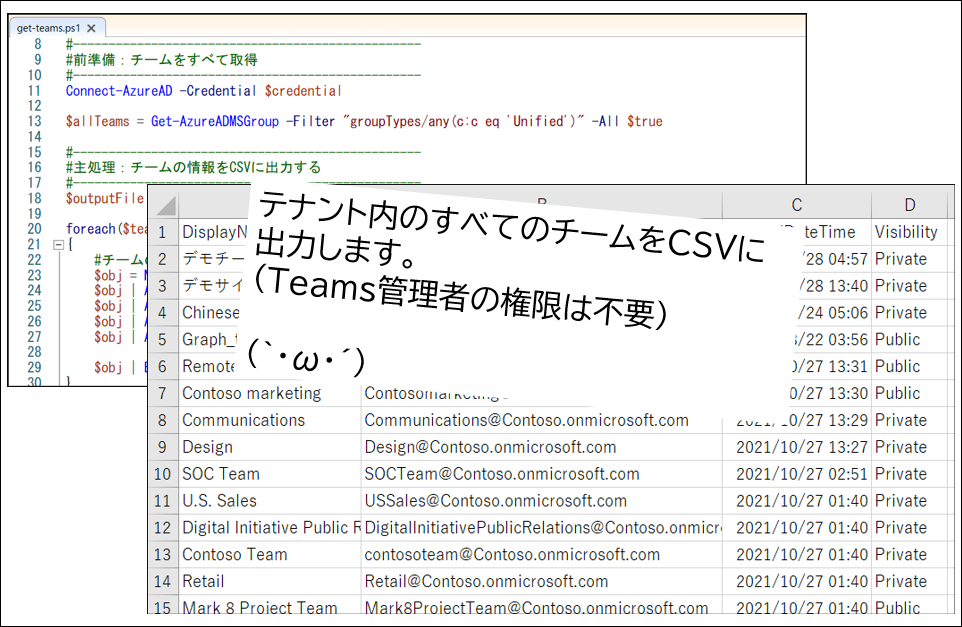The width and height of the screenshot is (962, 627).
Task: Click the $allTeams variable on line 13
Action: tap(98, 121)
